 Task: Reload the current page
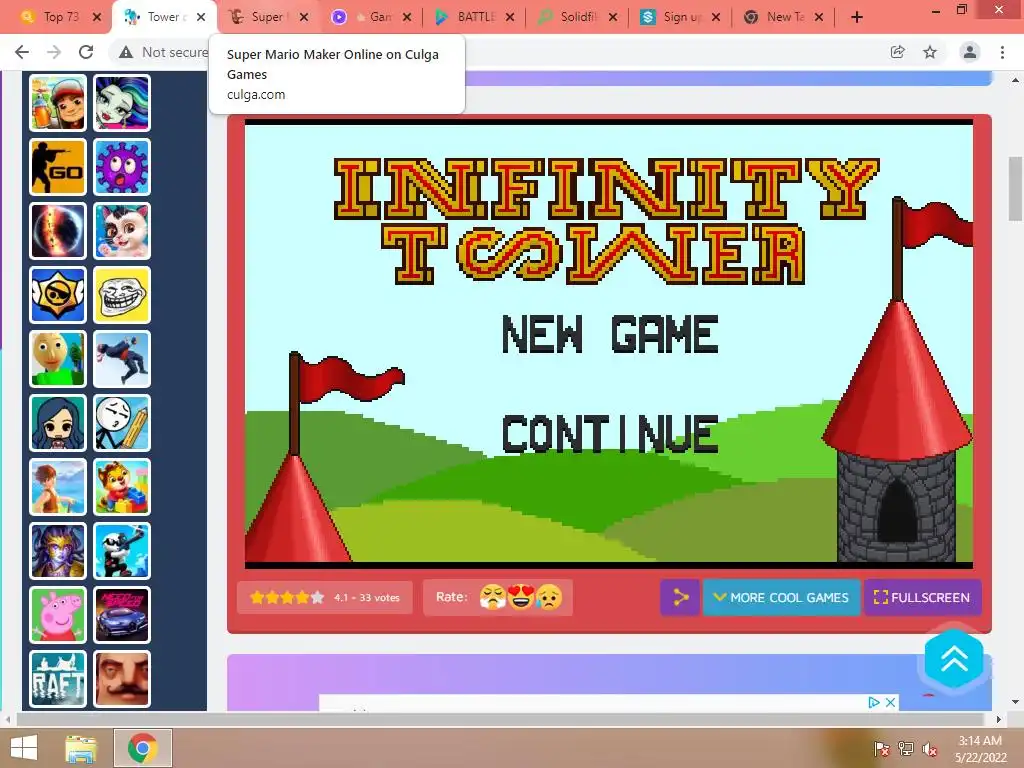point(86,52)
